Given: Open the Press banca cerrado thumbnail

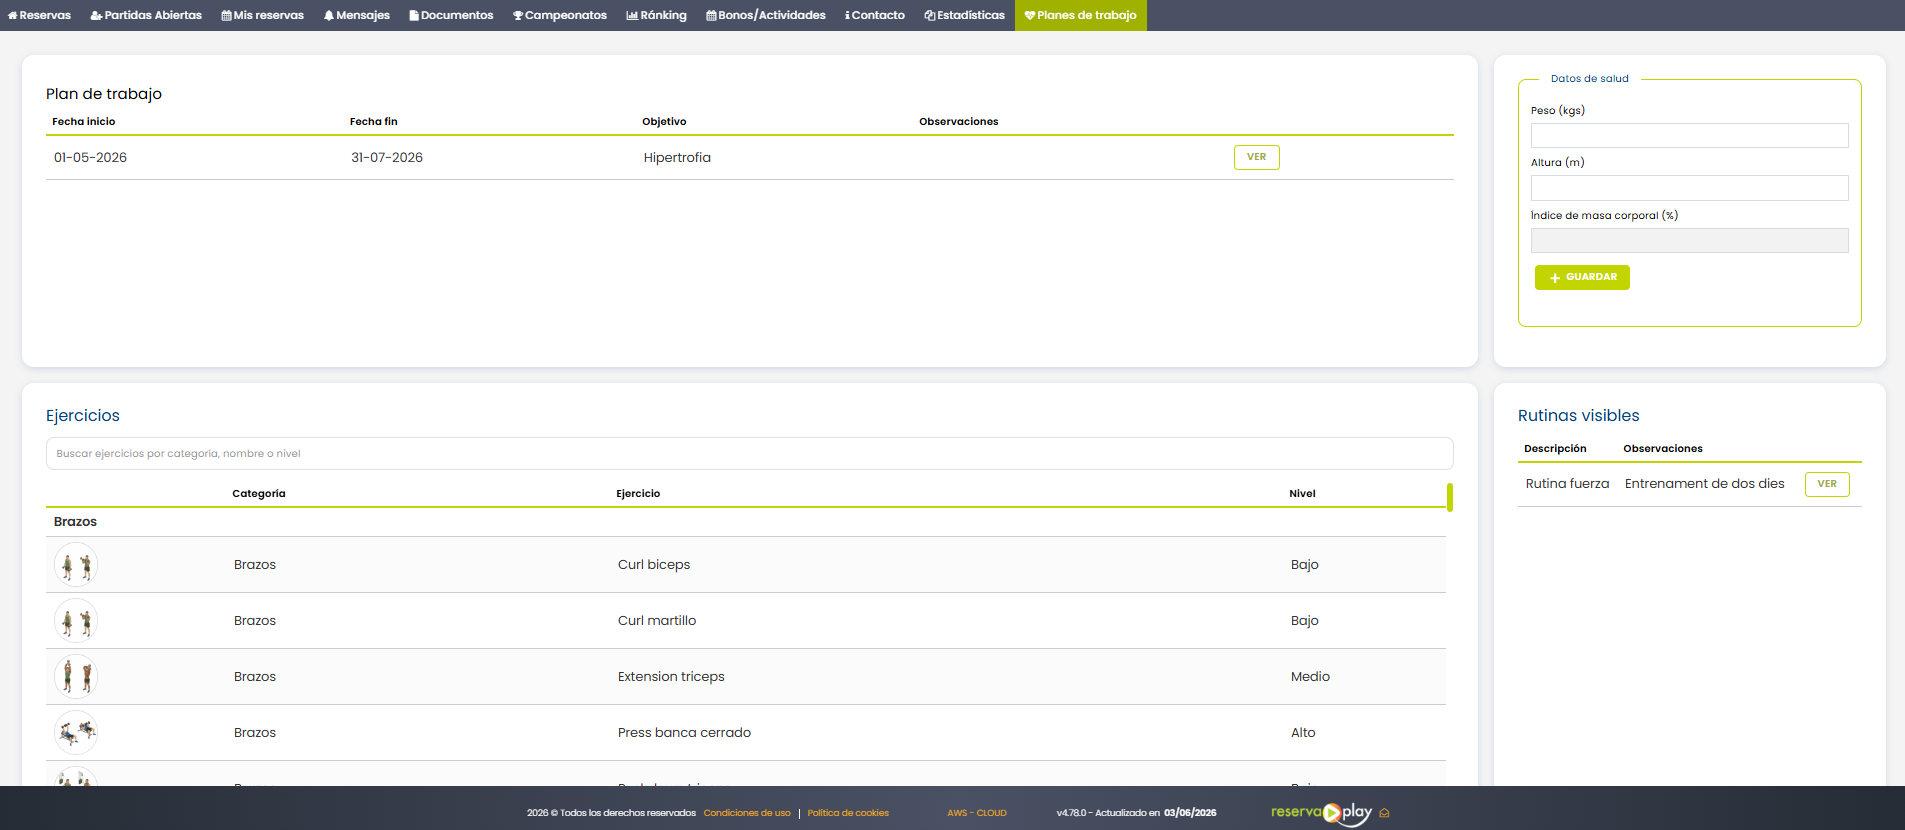Looking at the screenshot, I should tap(76, 733).
